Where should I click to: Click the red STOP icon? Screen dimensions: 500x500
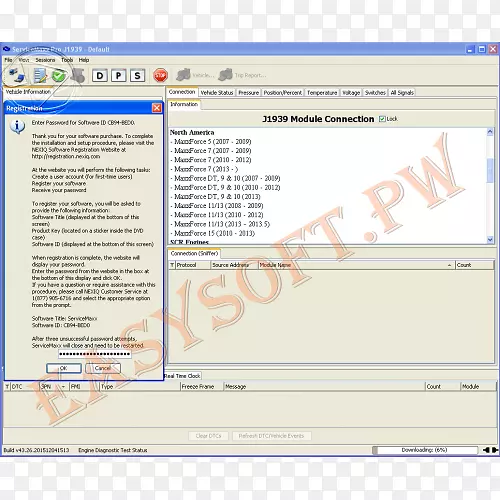160,75
